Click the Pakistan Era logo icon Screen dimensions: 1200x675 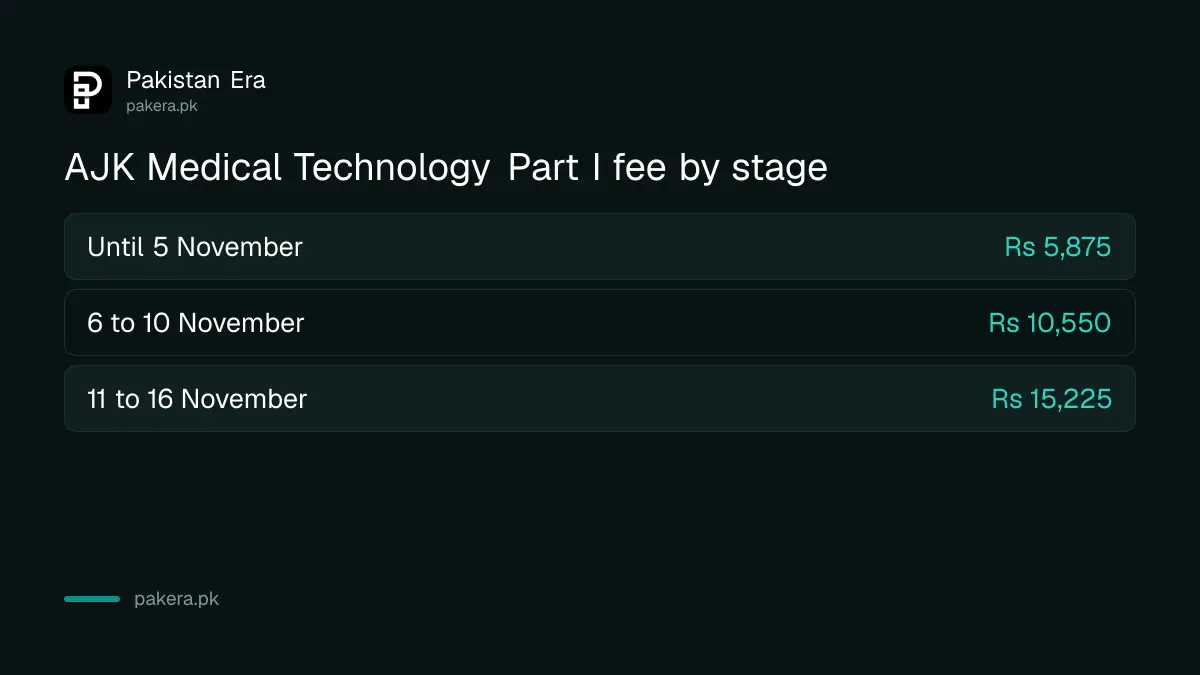tap(88, 90)
